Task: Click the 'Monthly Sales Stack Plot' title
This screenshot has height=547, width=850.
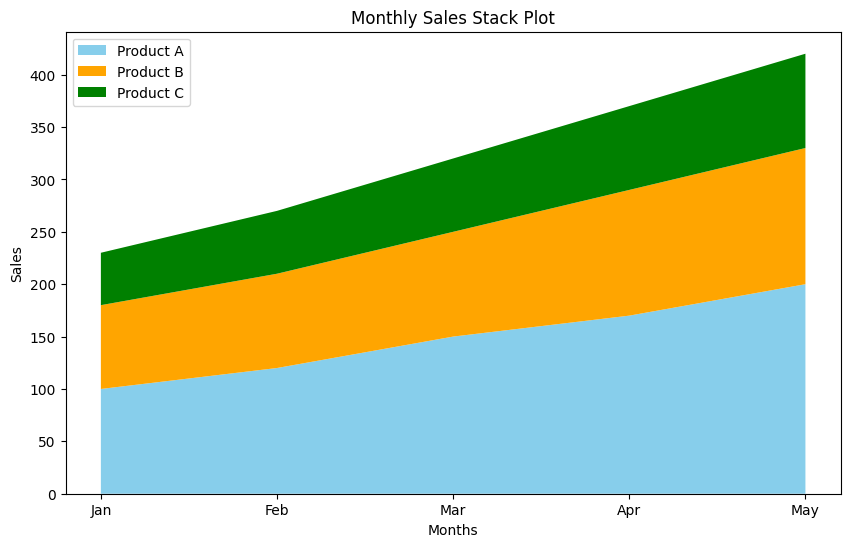Action: click(x=453, y=17)
